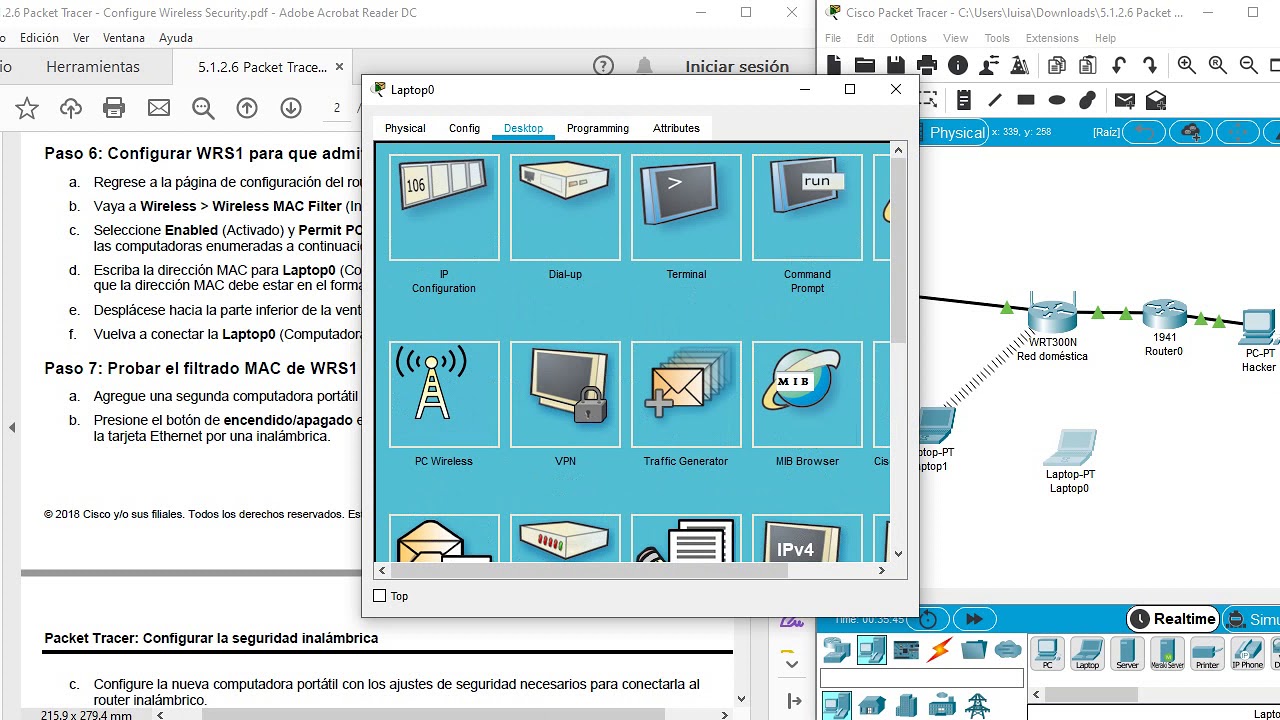Open the File menu in Packet Tracer

point(833,38)
